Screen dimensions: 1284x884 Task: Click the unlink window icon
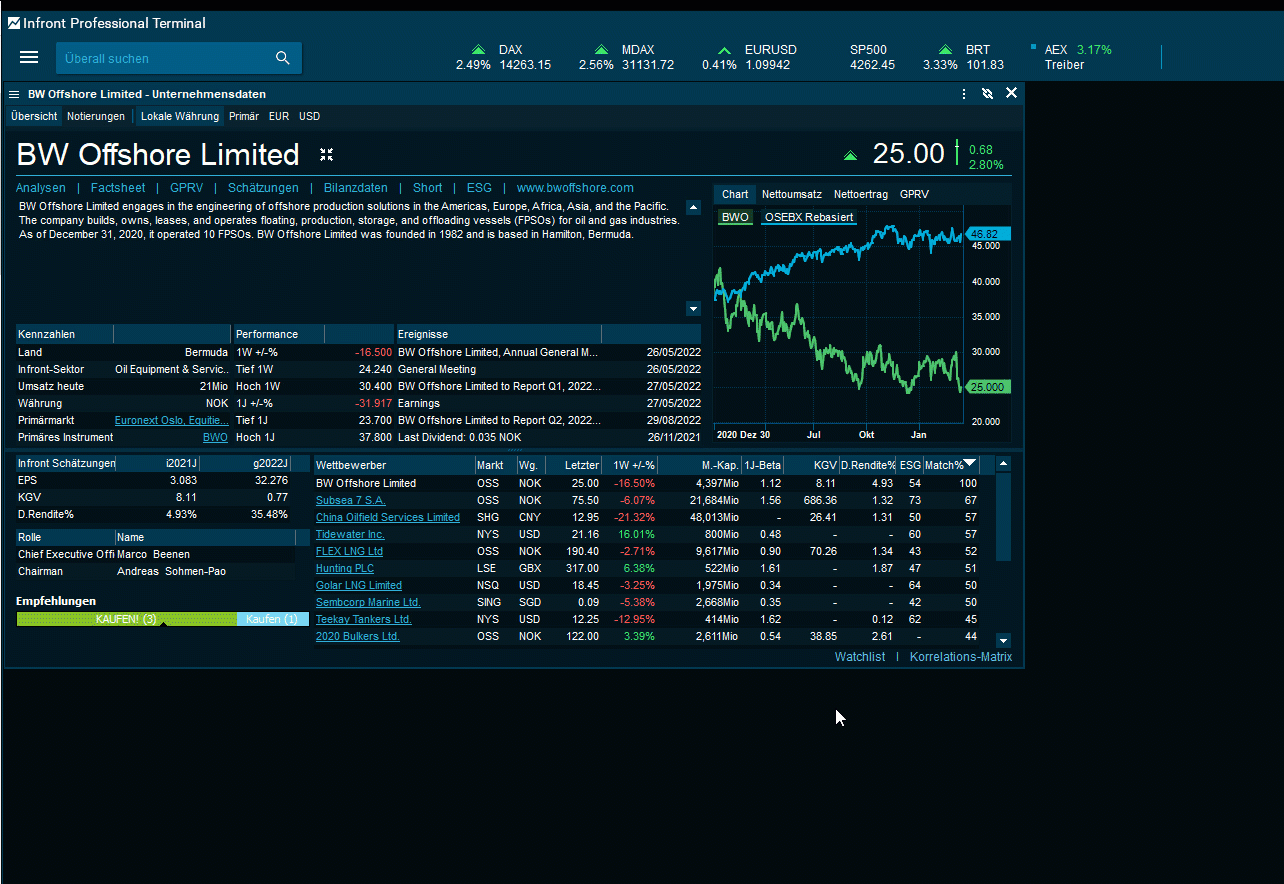pyautogui.click(x=988, y=94)
